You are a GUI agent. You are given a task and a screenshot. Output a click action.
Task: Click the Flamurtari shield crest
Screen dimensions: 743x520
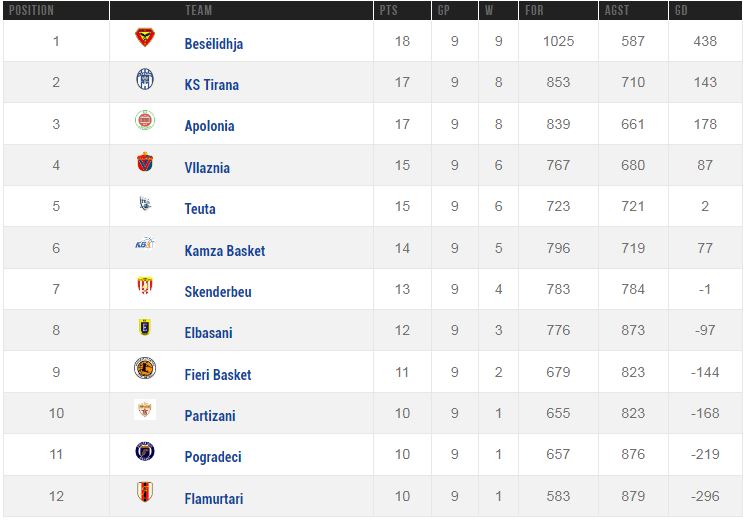point(145,493)
